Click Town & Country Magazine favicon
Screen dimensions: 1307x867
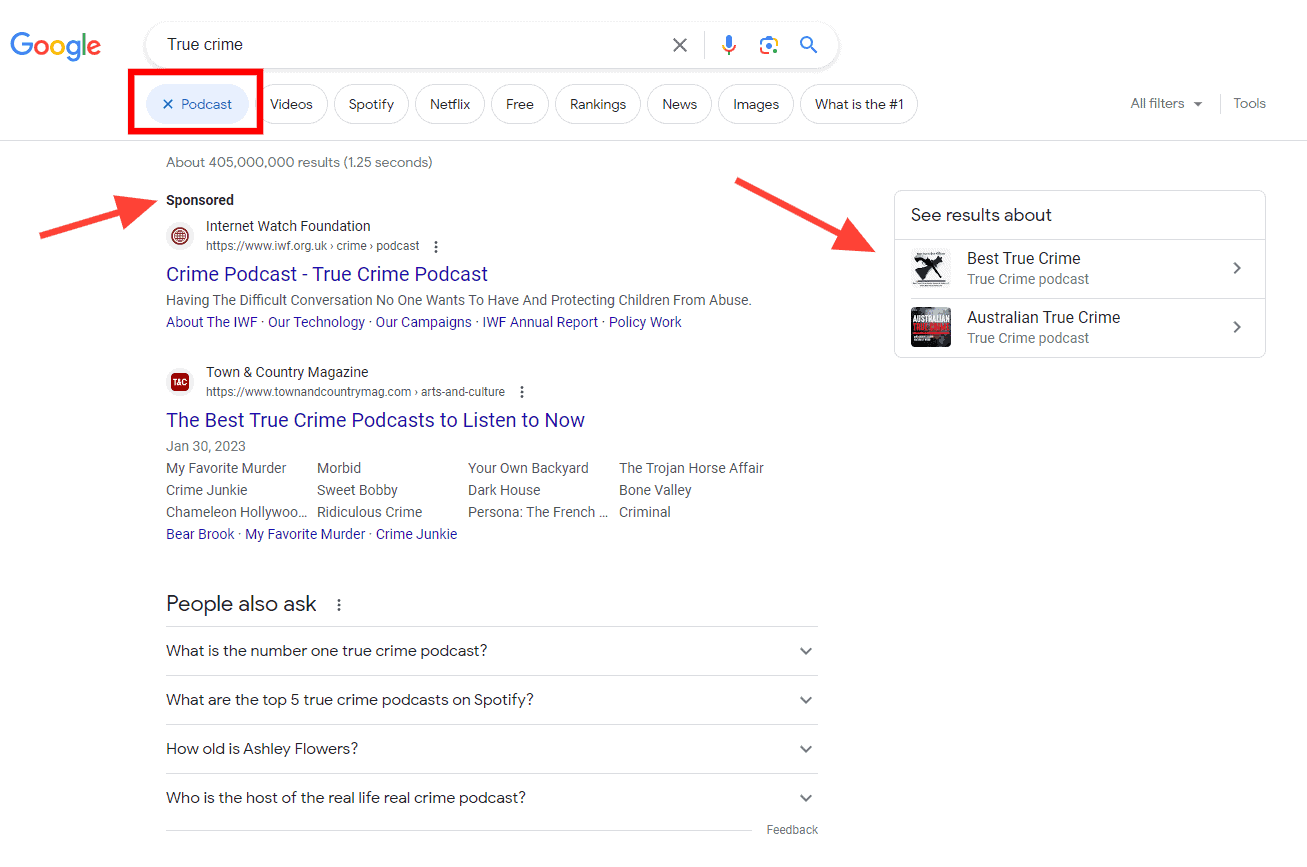(x=180, y=382)
